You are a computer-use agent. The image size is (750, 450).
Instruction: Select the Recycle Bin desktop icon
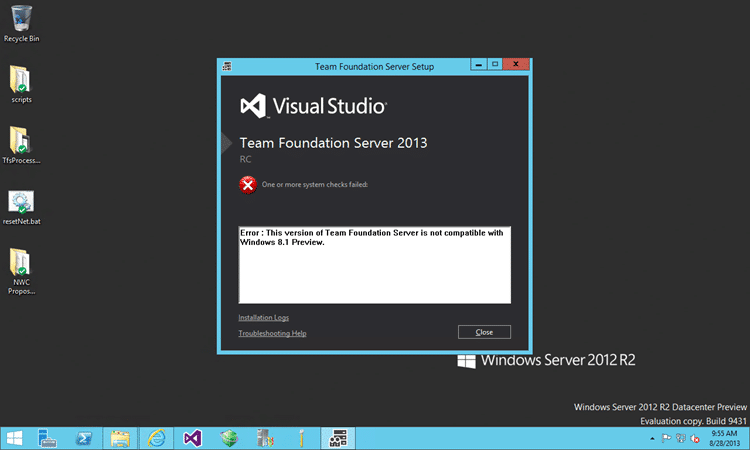coord(22,24)
